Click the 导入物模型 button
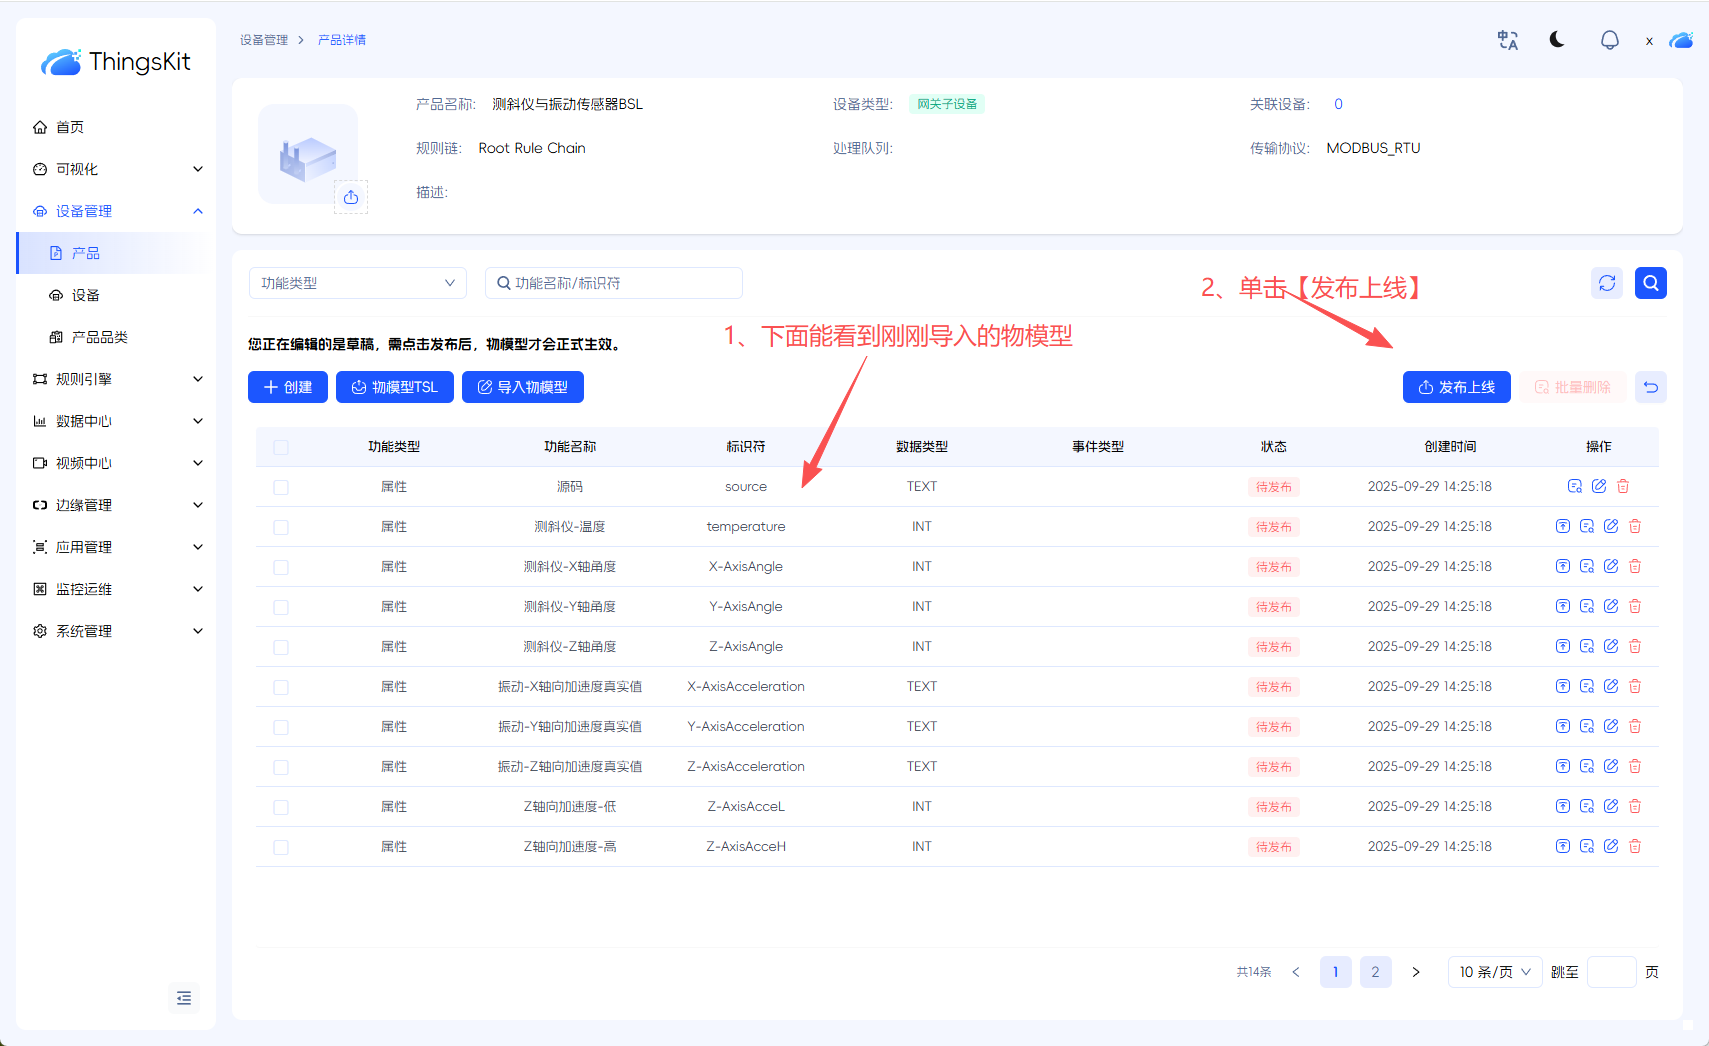The width and height of the screenshot is (1709, 1046). 522,387
